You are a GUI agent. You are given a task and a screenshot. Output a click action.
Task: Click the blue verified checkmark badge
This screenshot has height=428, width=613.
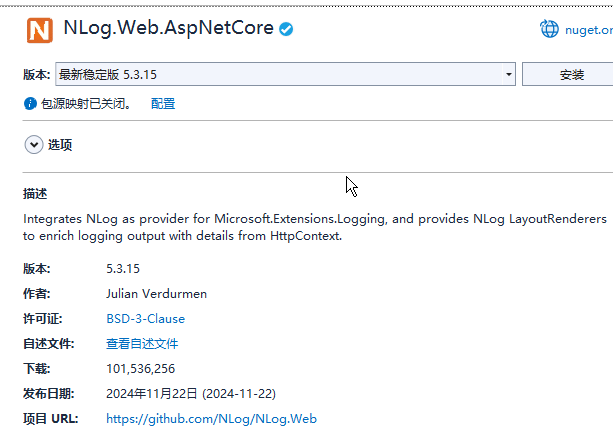point(286,29)
